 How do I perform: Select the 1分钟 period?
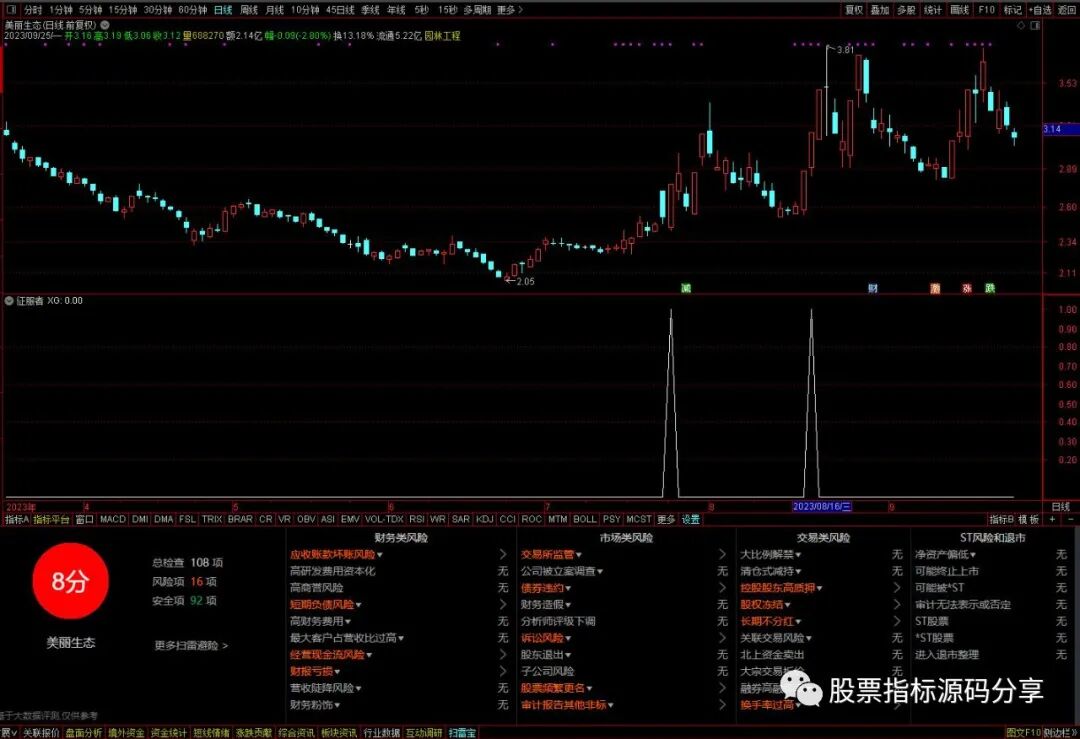[x=60, y=10]
